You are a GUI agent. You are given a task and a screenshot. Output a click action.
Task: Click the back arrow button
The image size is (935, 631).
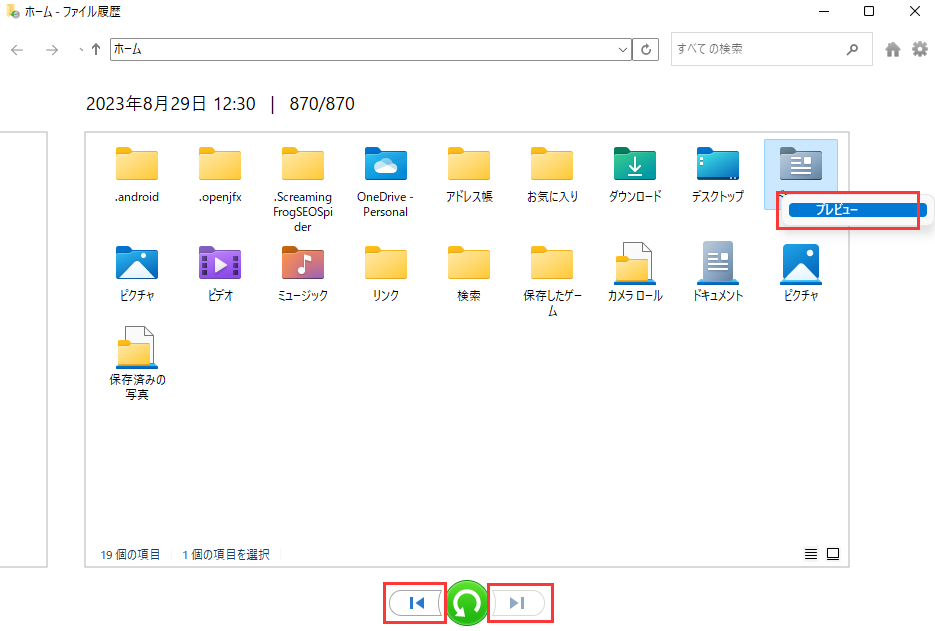pyautogui.click(x=17, y=49)
